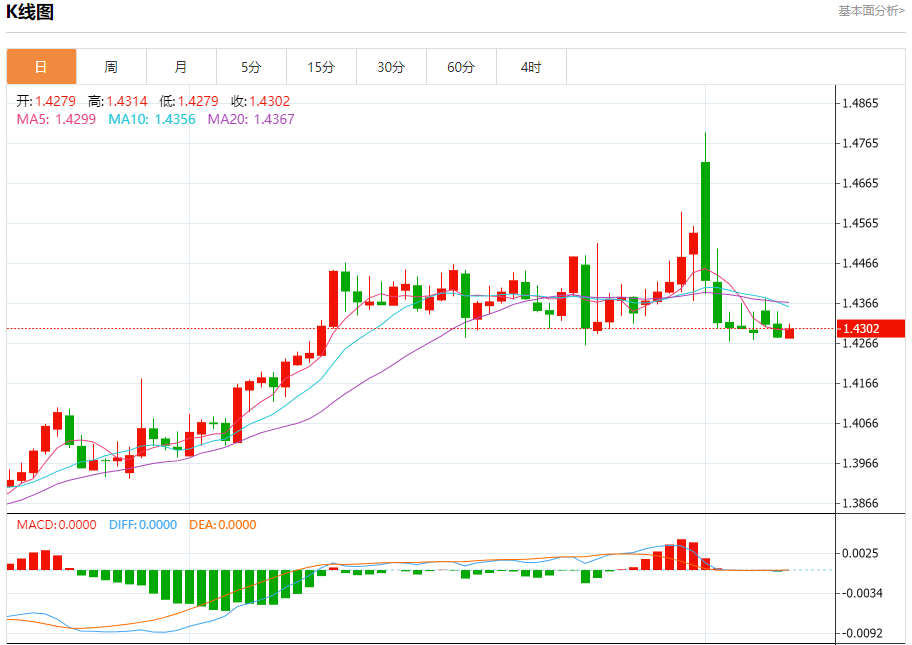Click the 开:1.4279 open price value
This screenshot has width=912, height=645.
point(46,101)
